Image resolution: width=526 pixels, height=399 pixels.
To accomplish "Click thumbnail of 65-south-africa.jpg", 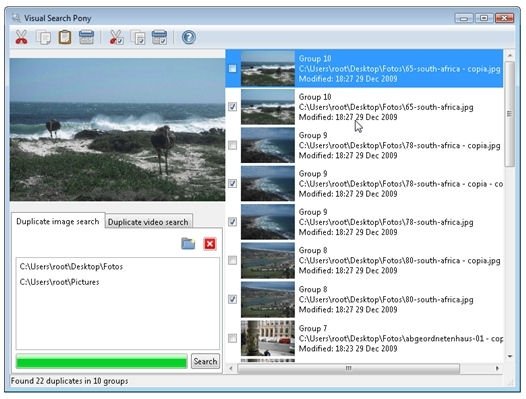I will click(x=268, y=107).
